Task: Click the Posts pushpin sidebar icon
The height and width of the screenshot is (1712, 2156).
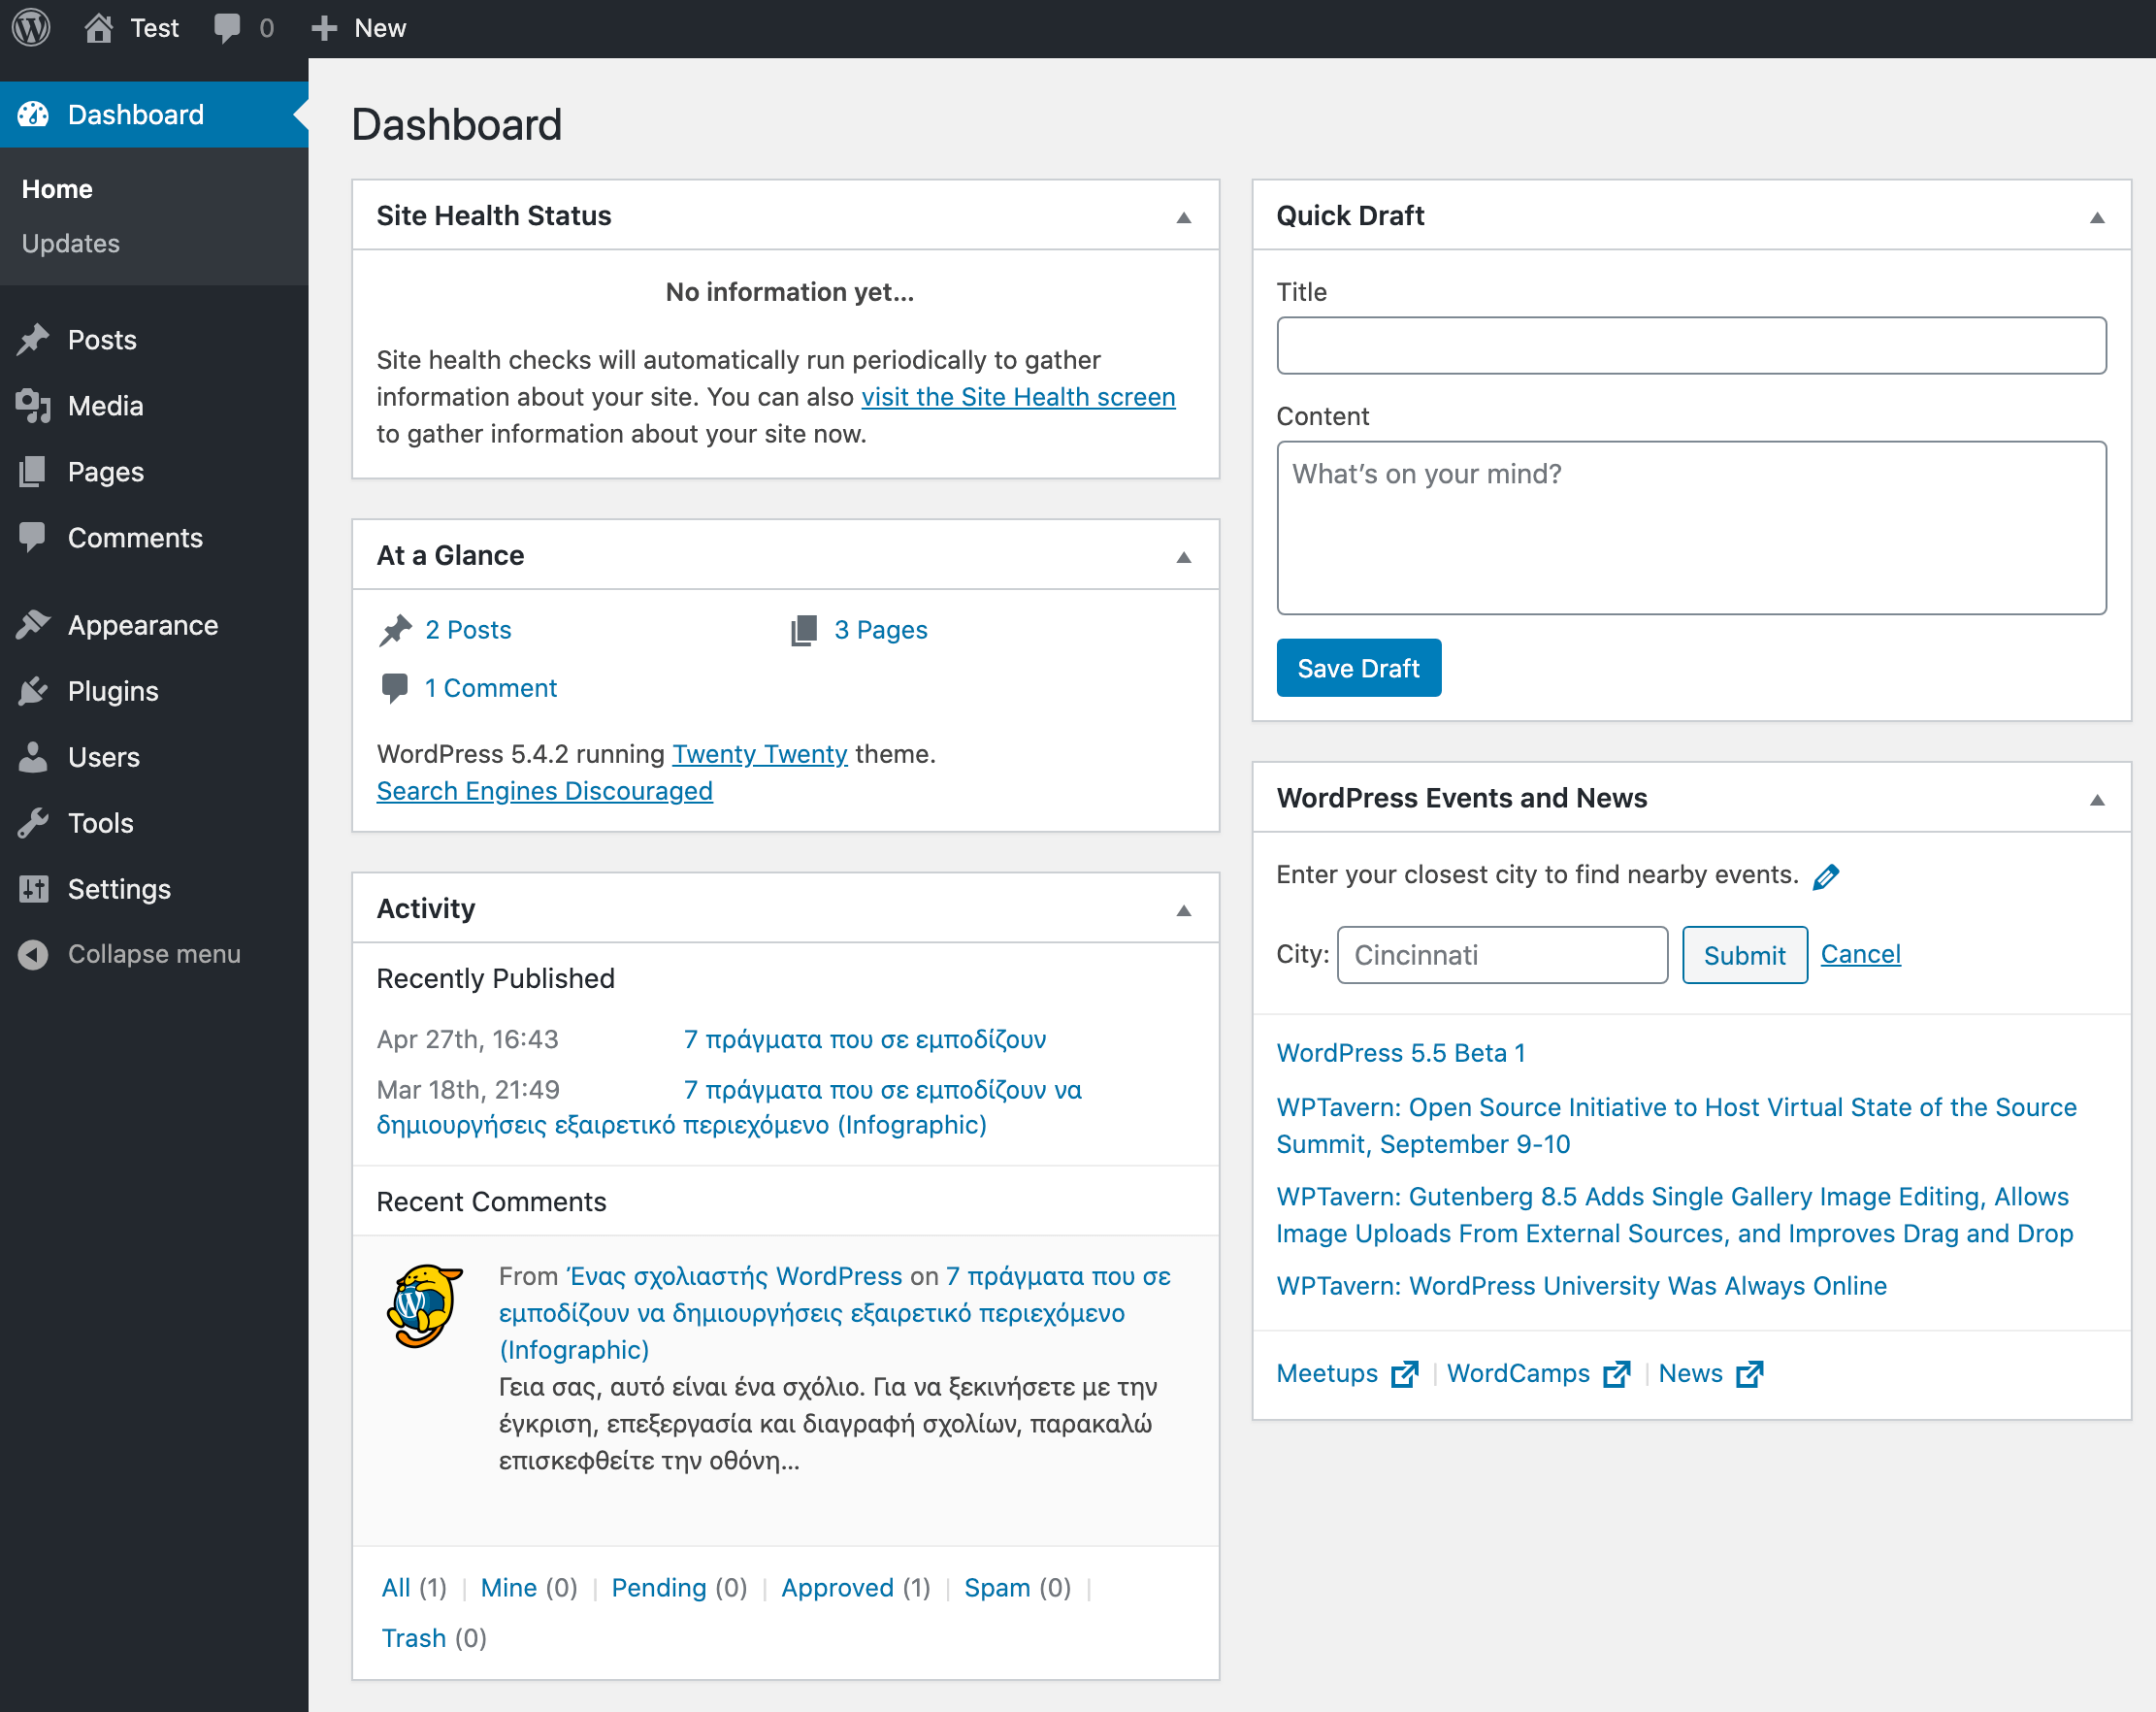Action: 33,340
